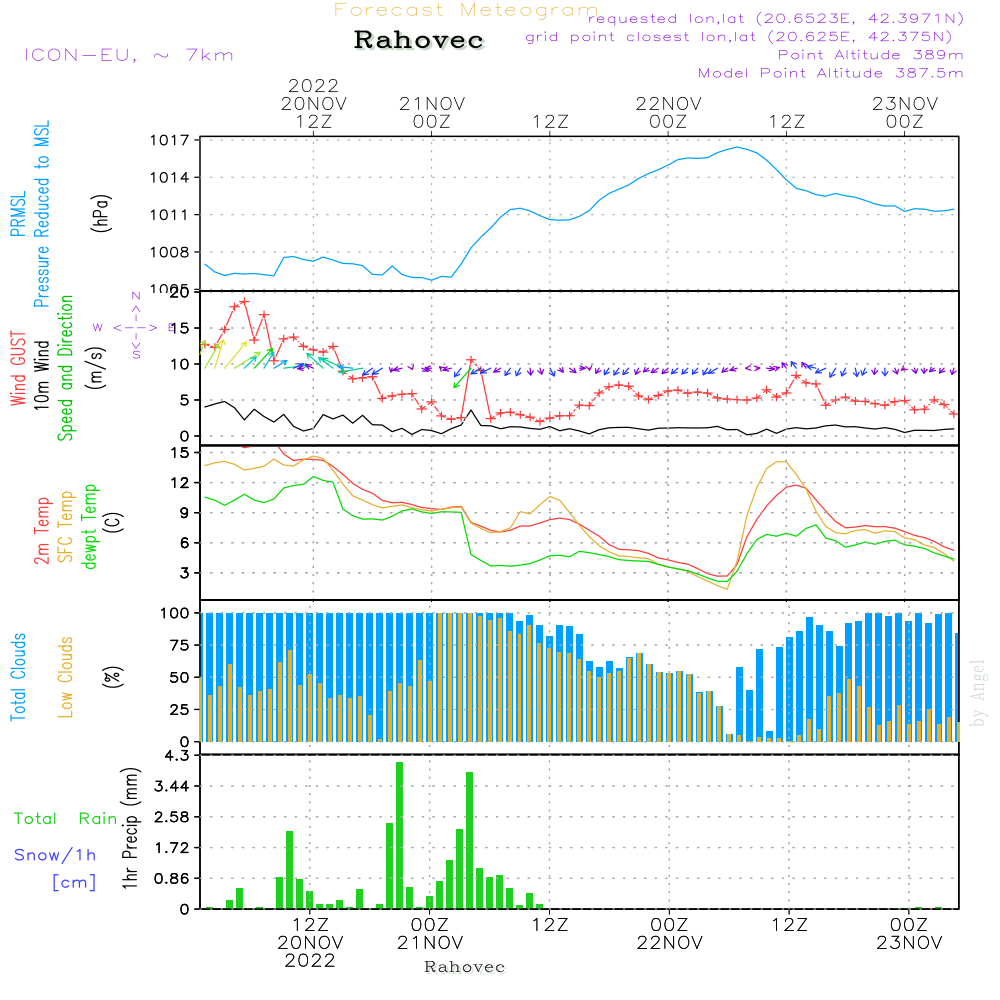Click the '0.86' precipitation axis value
The height and width of the screenshot is (1000, 1000).
click(172, 879)
